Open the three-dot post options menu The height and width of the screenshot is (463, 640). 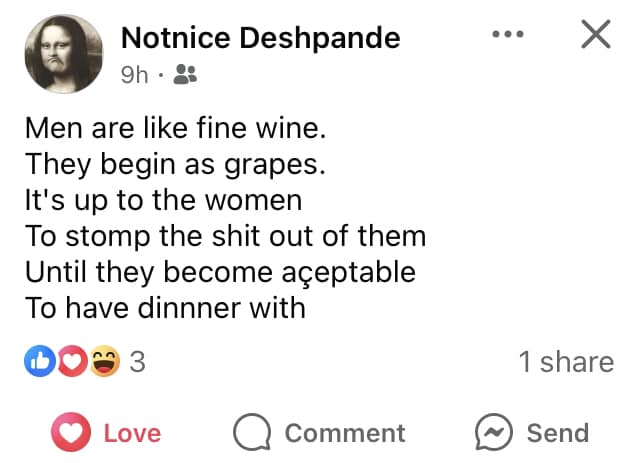(x=508, y=34)
